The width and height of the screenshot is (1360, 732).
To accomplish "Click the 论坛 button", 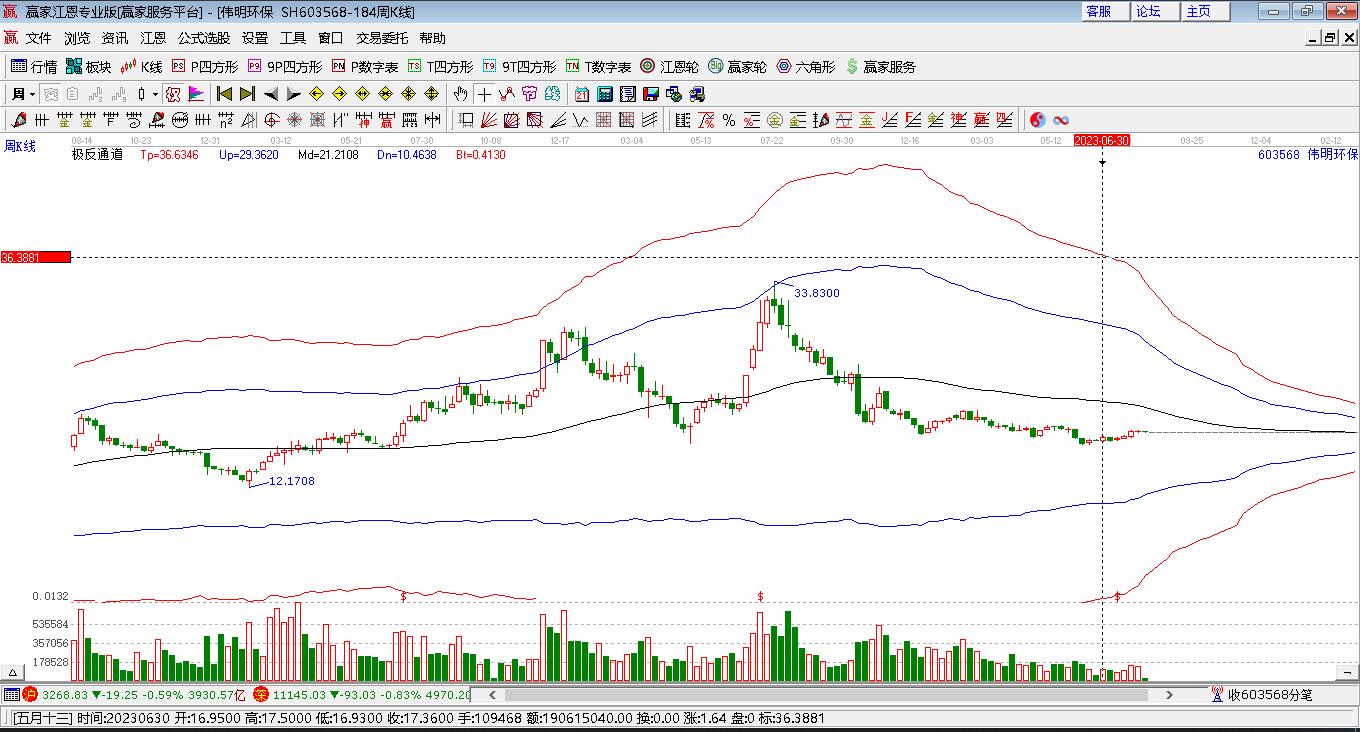I will pyautogui.click(x=1156, y=11).
